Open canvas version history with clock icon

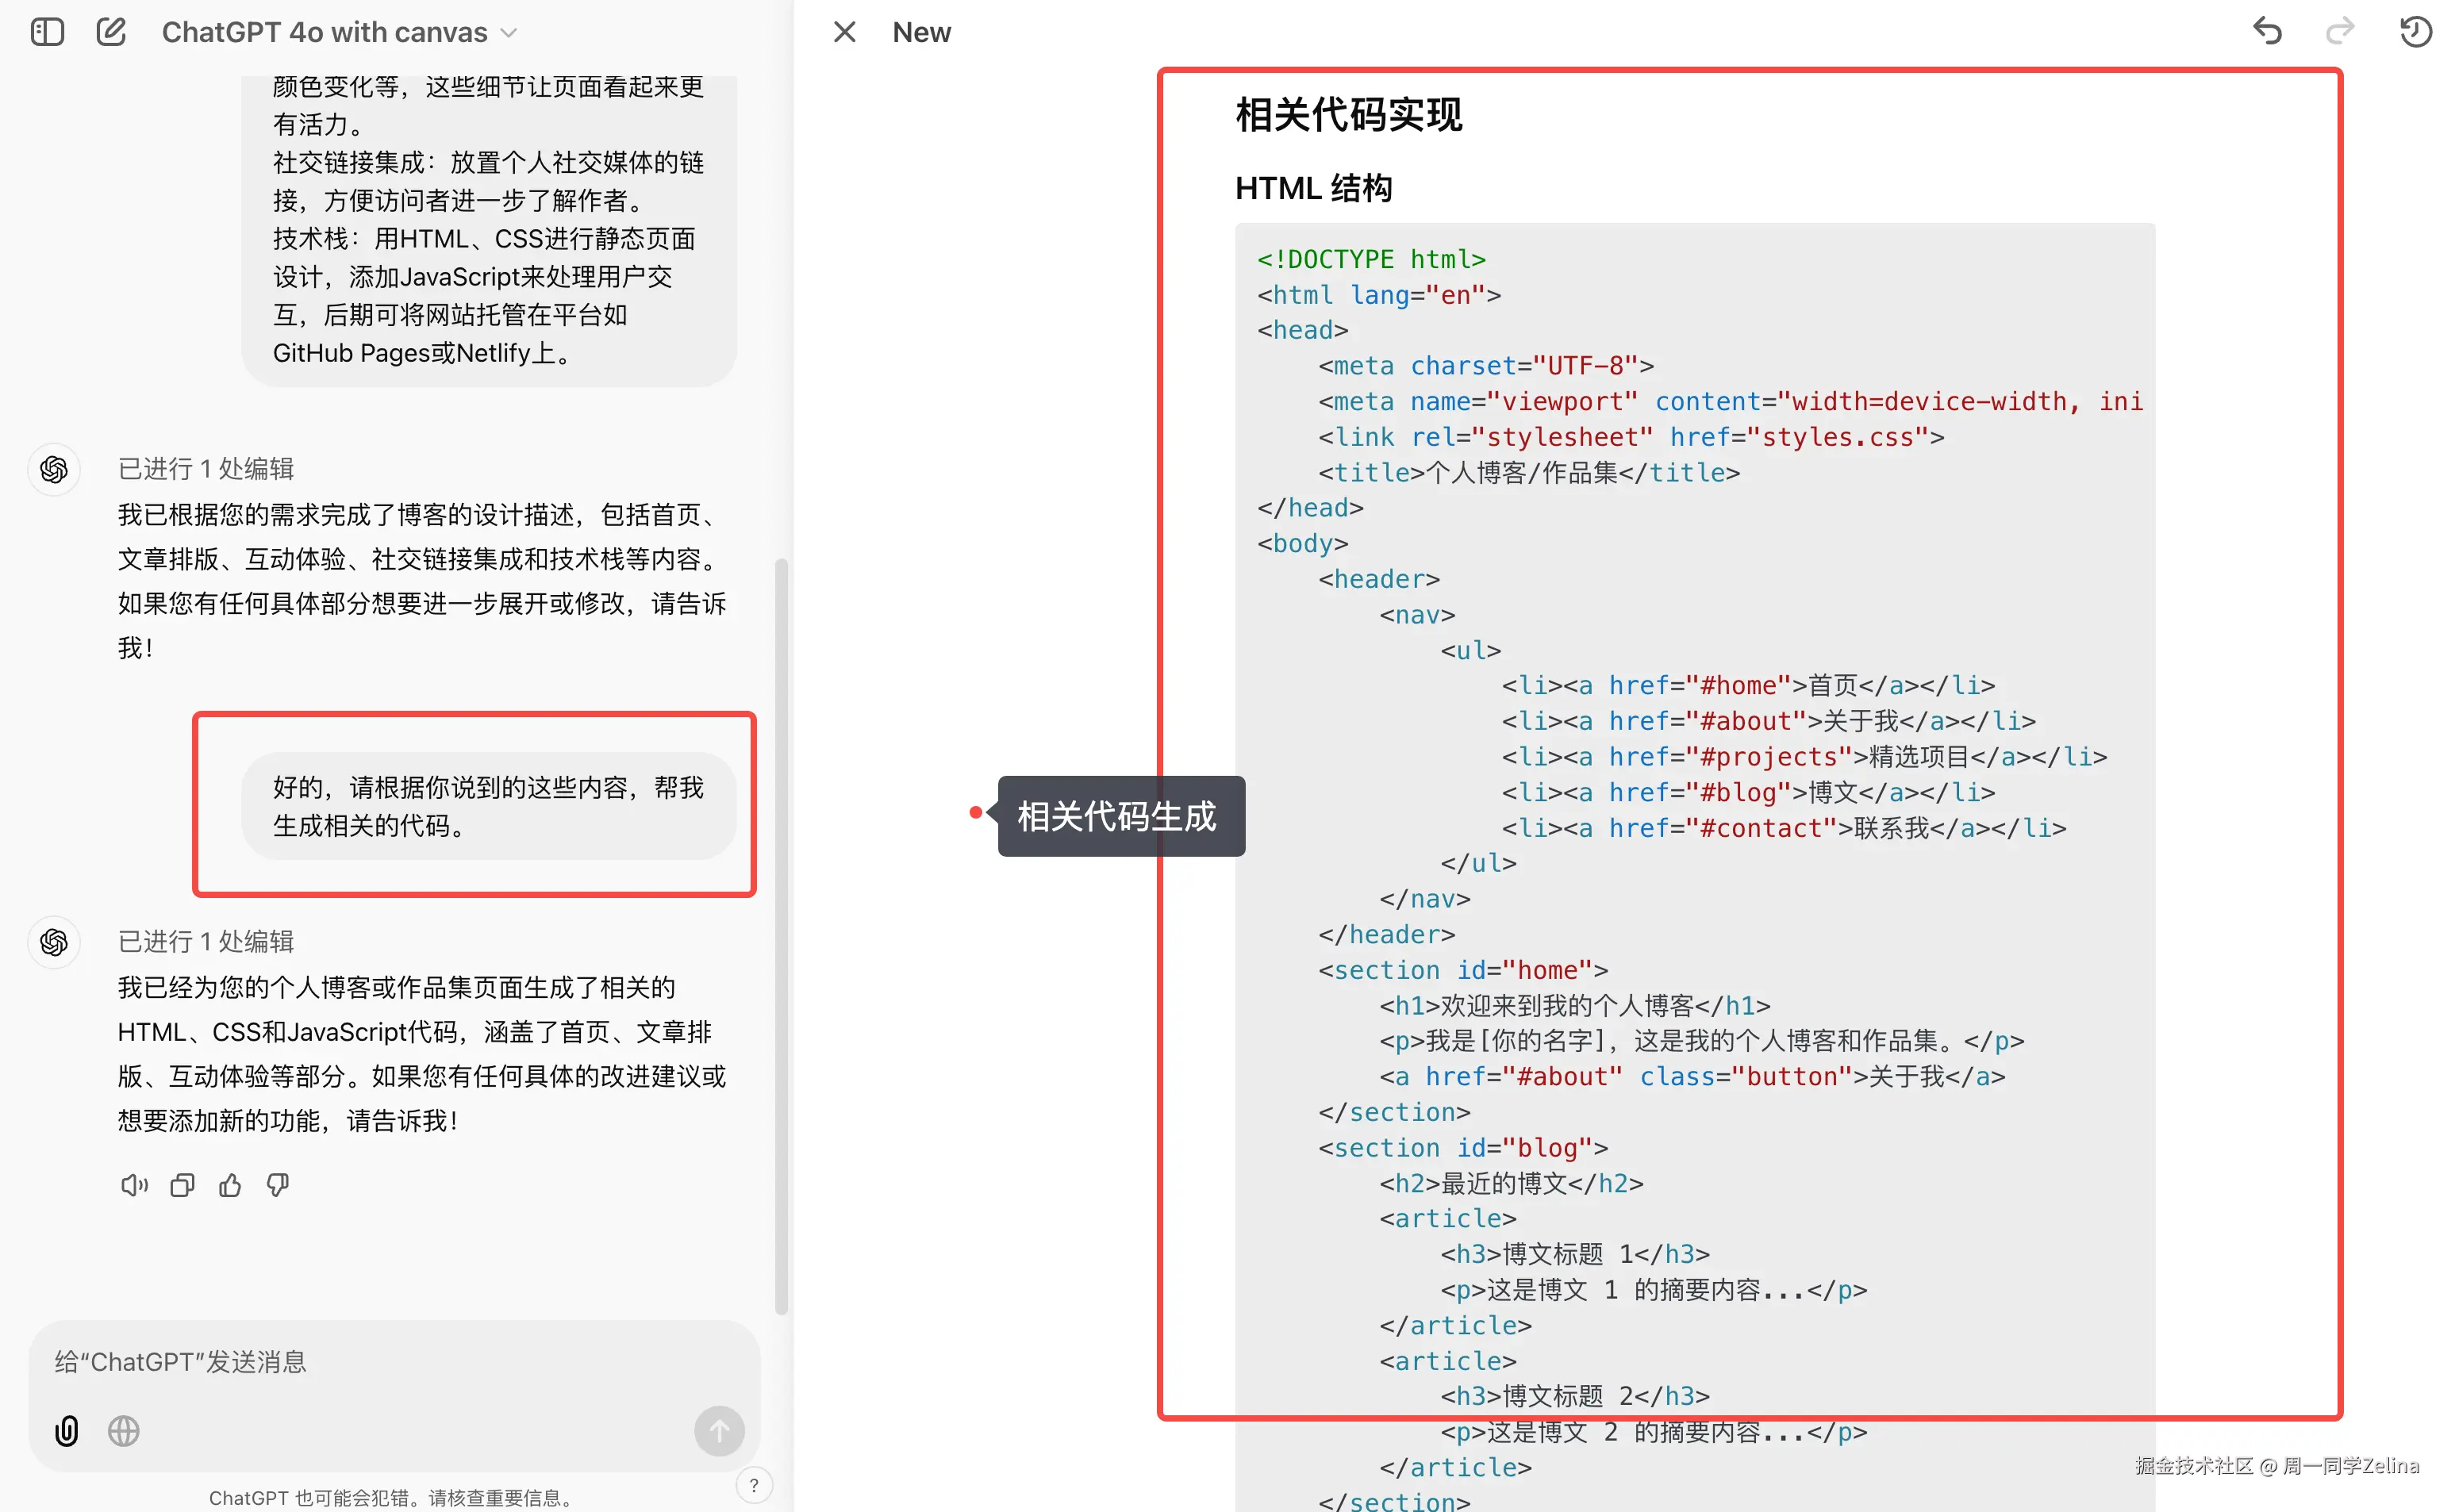pos(2417,31)
